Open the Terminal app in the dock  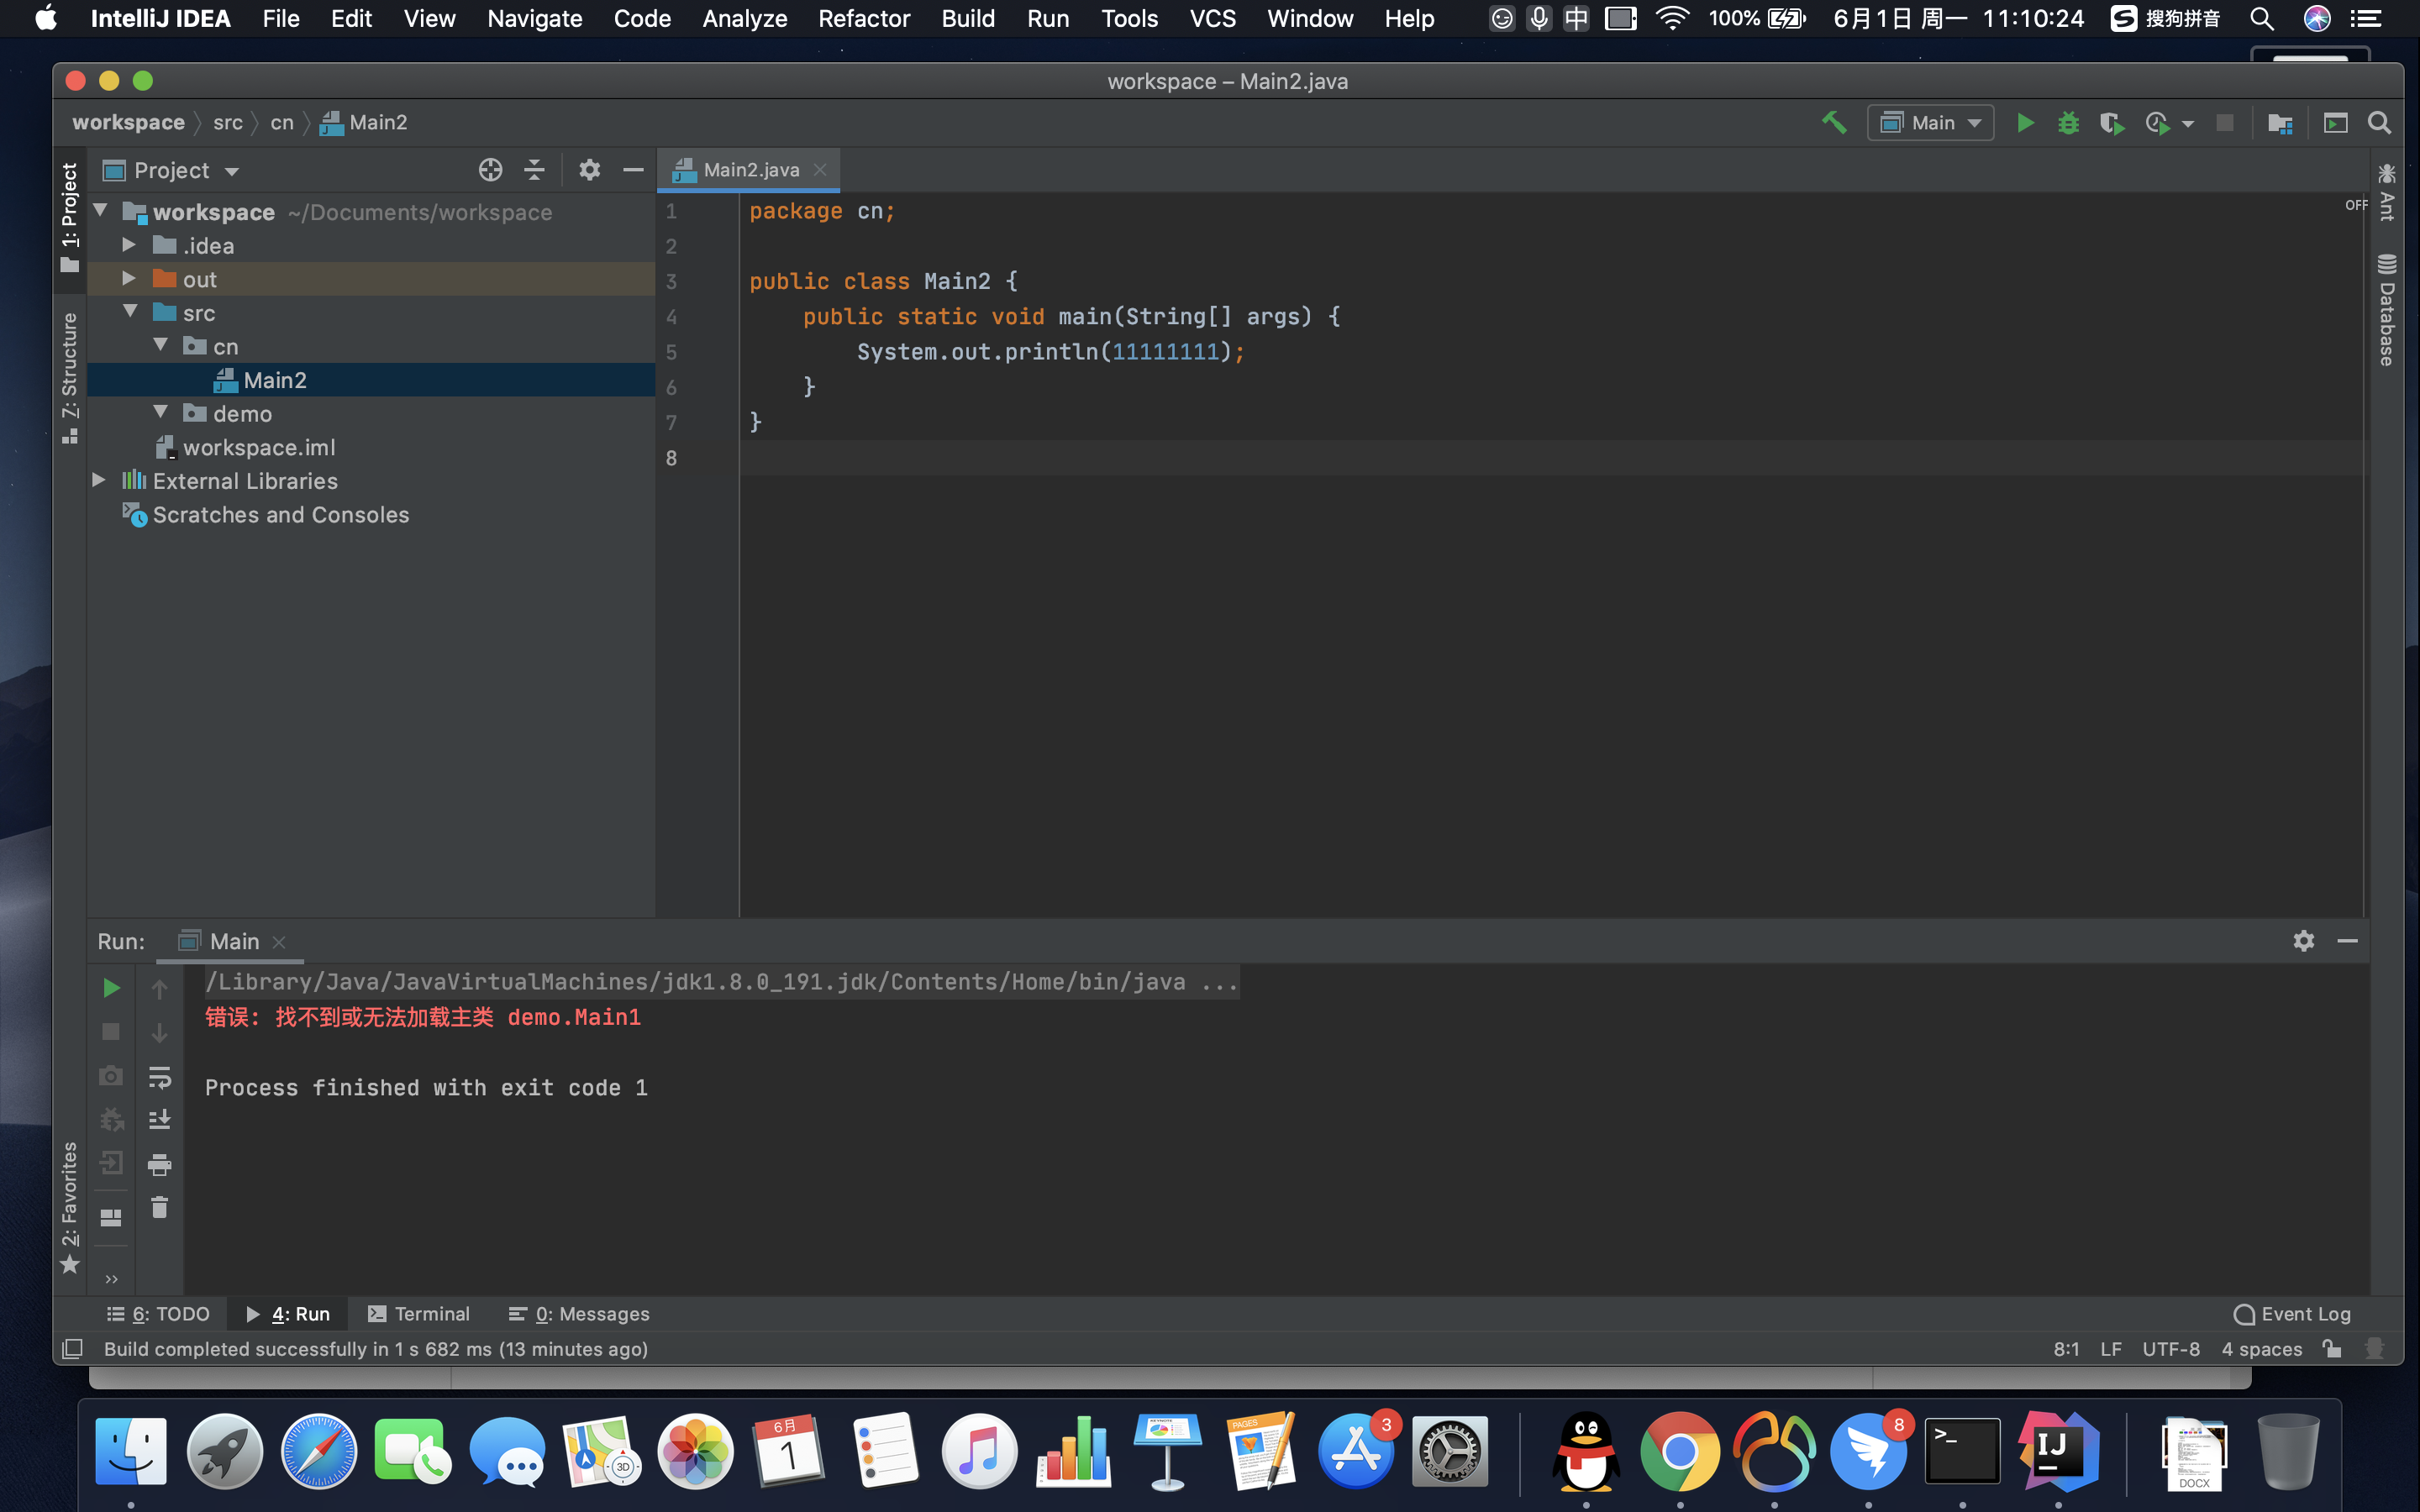coord(1962,1450)
